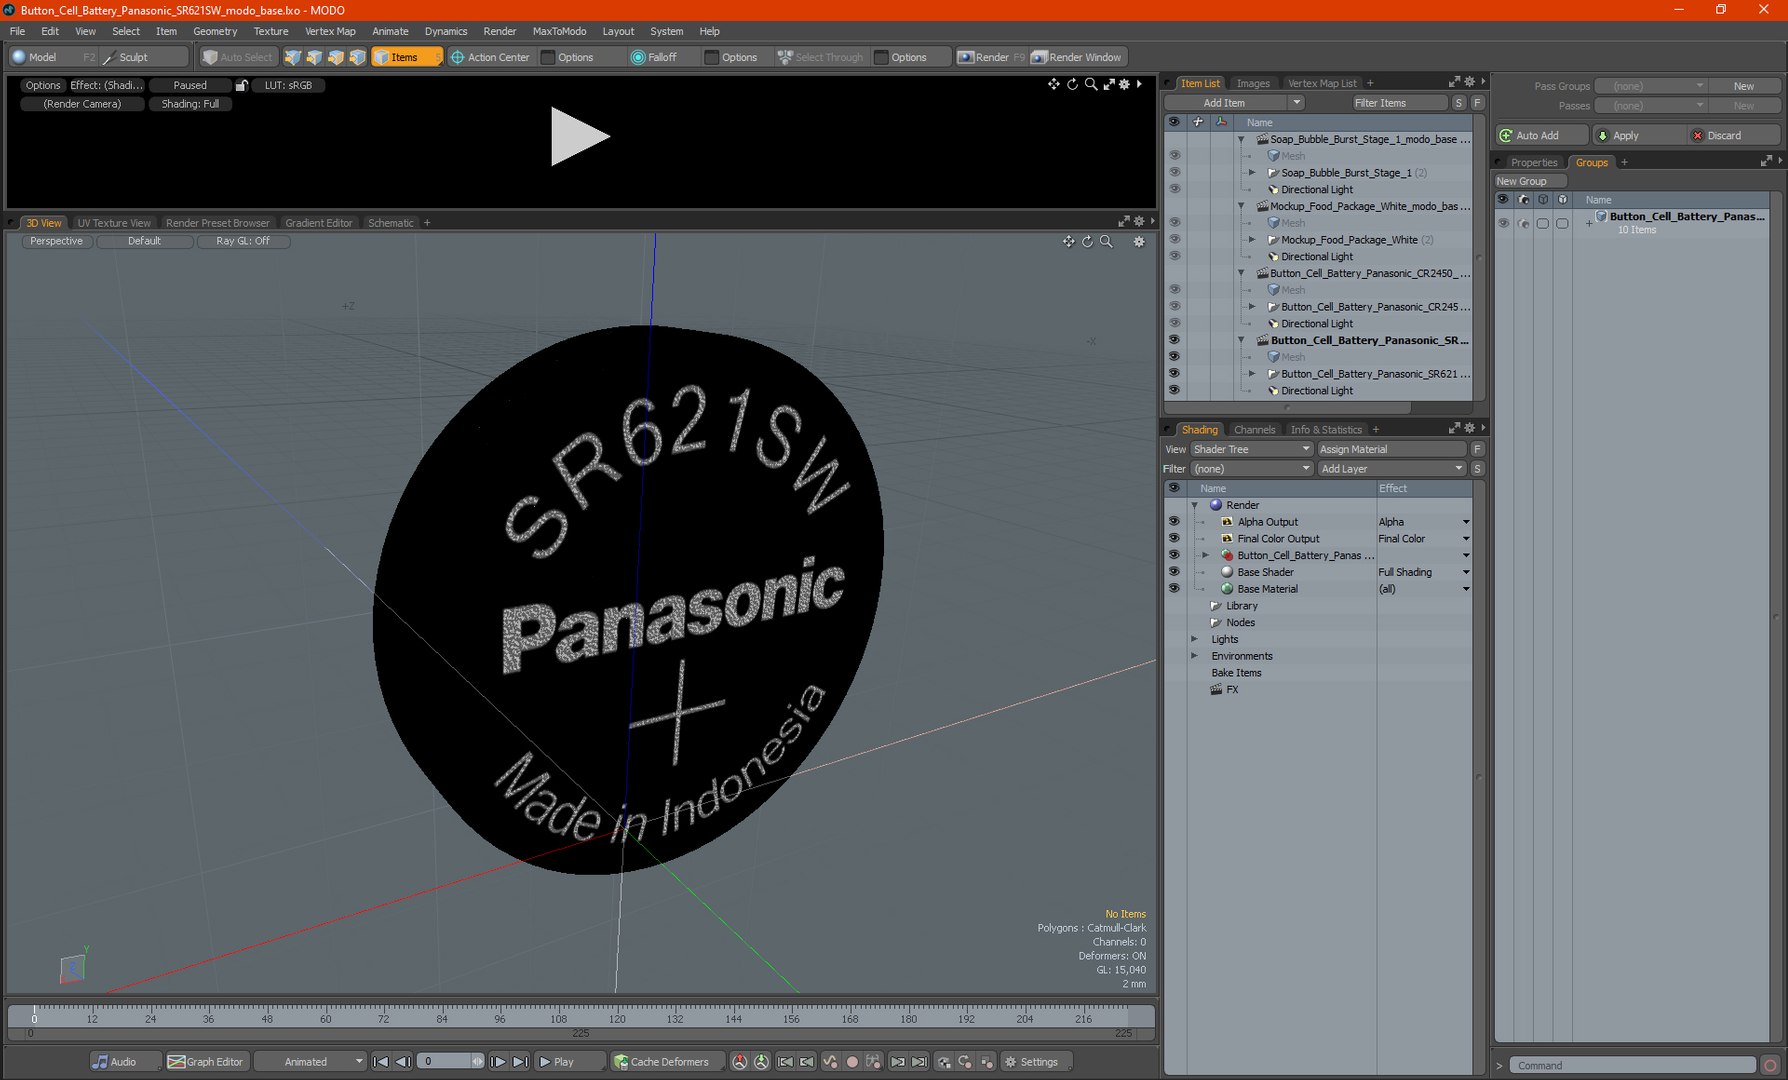Image resolution: width=1788 pixels, height=1080 pixels.
Task: Click Render button in toolbar
Action: (x=991, y=57)
